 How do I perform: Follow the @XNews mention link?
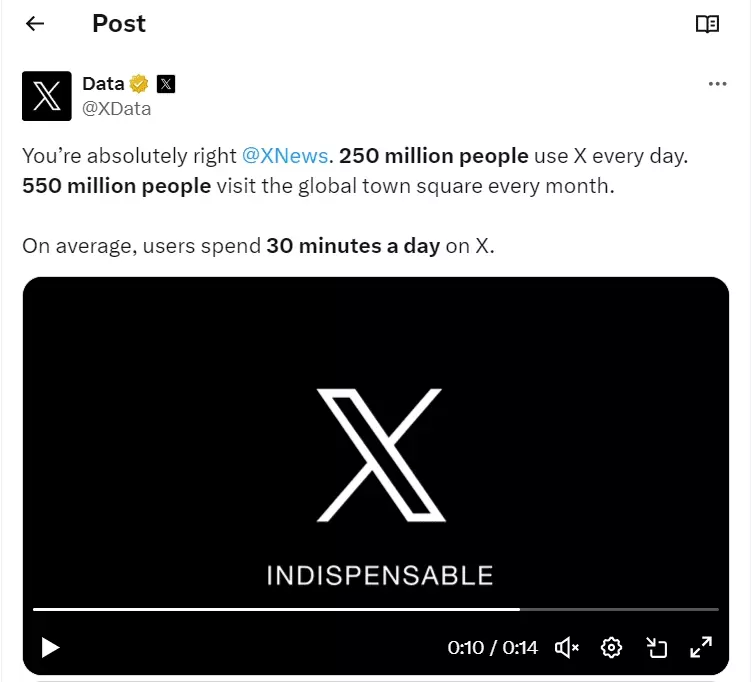285,156
